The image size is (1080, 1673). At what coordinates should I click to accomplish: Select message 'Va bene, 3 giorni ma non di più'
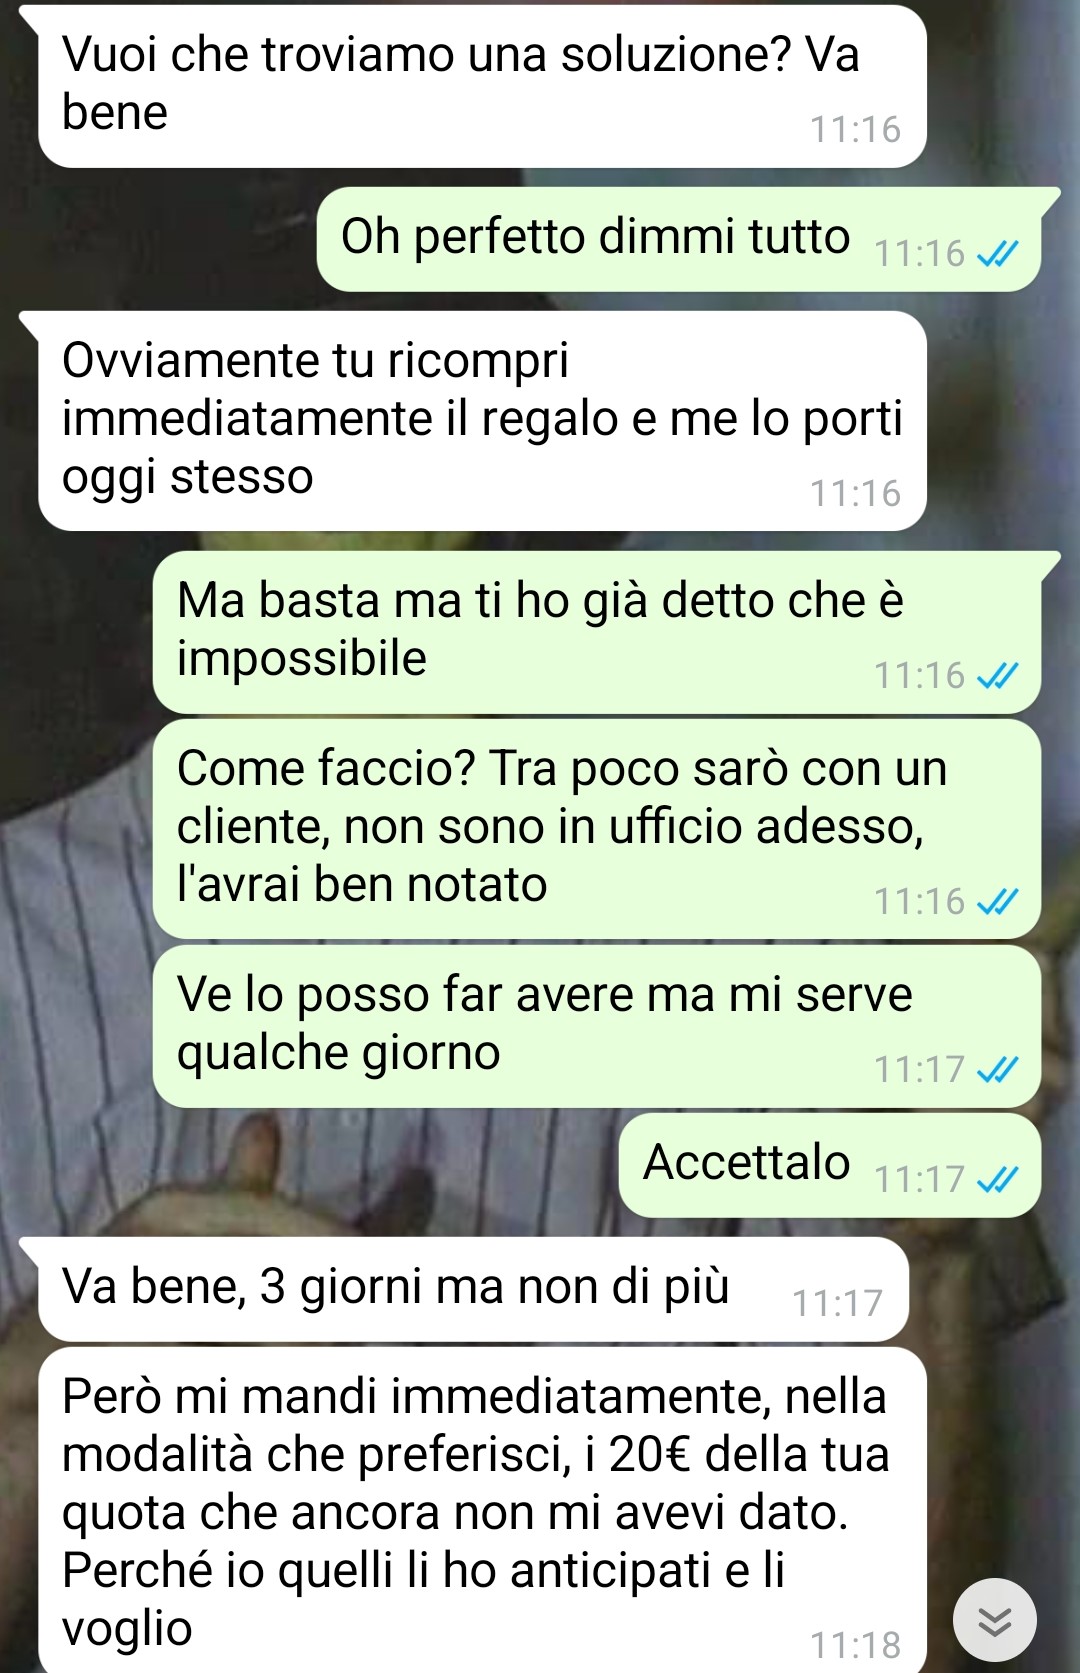473,1289
